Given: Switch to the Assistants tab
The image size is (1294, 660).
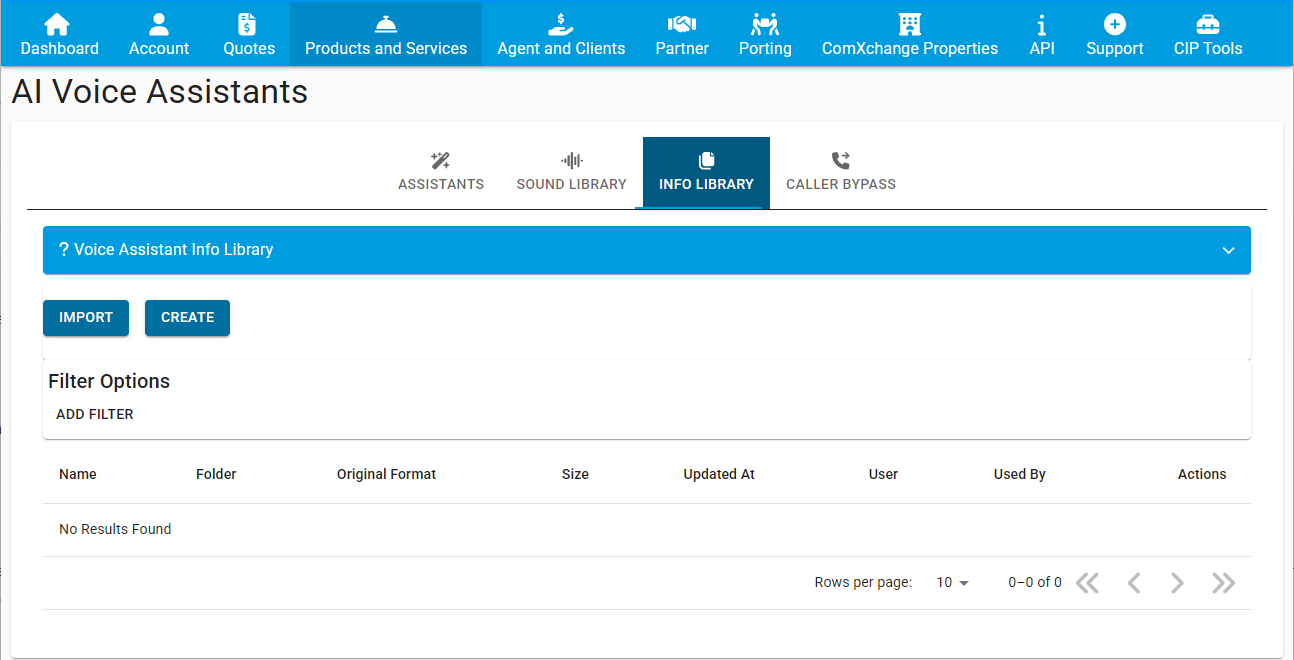Looking at the screenshot, I should [x=440, y=172].
